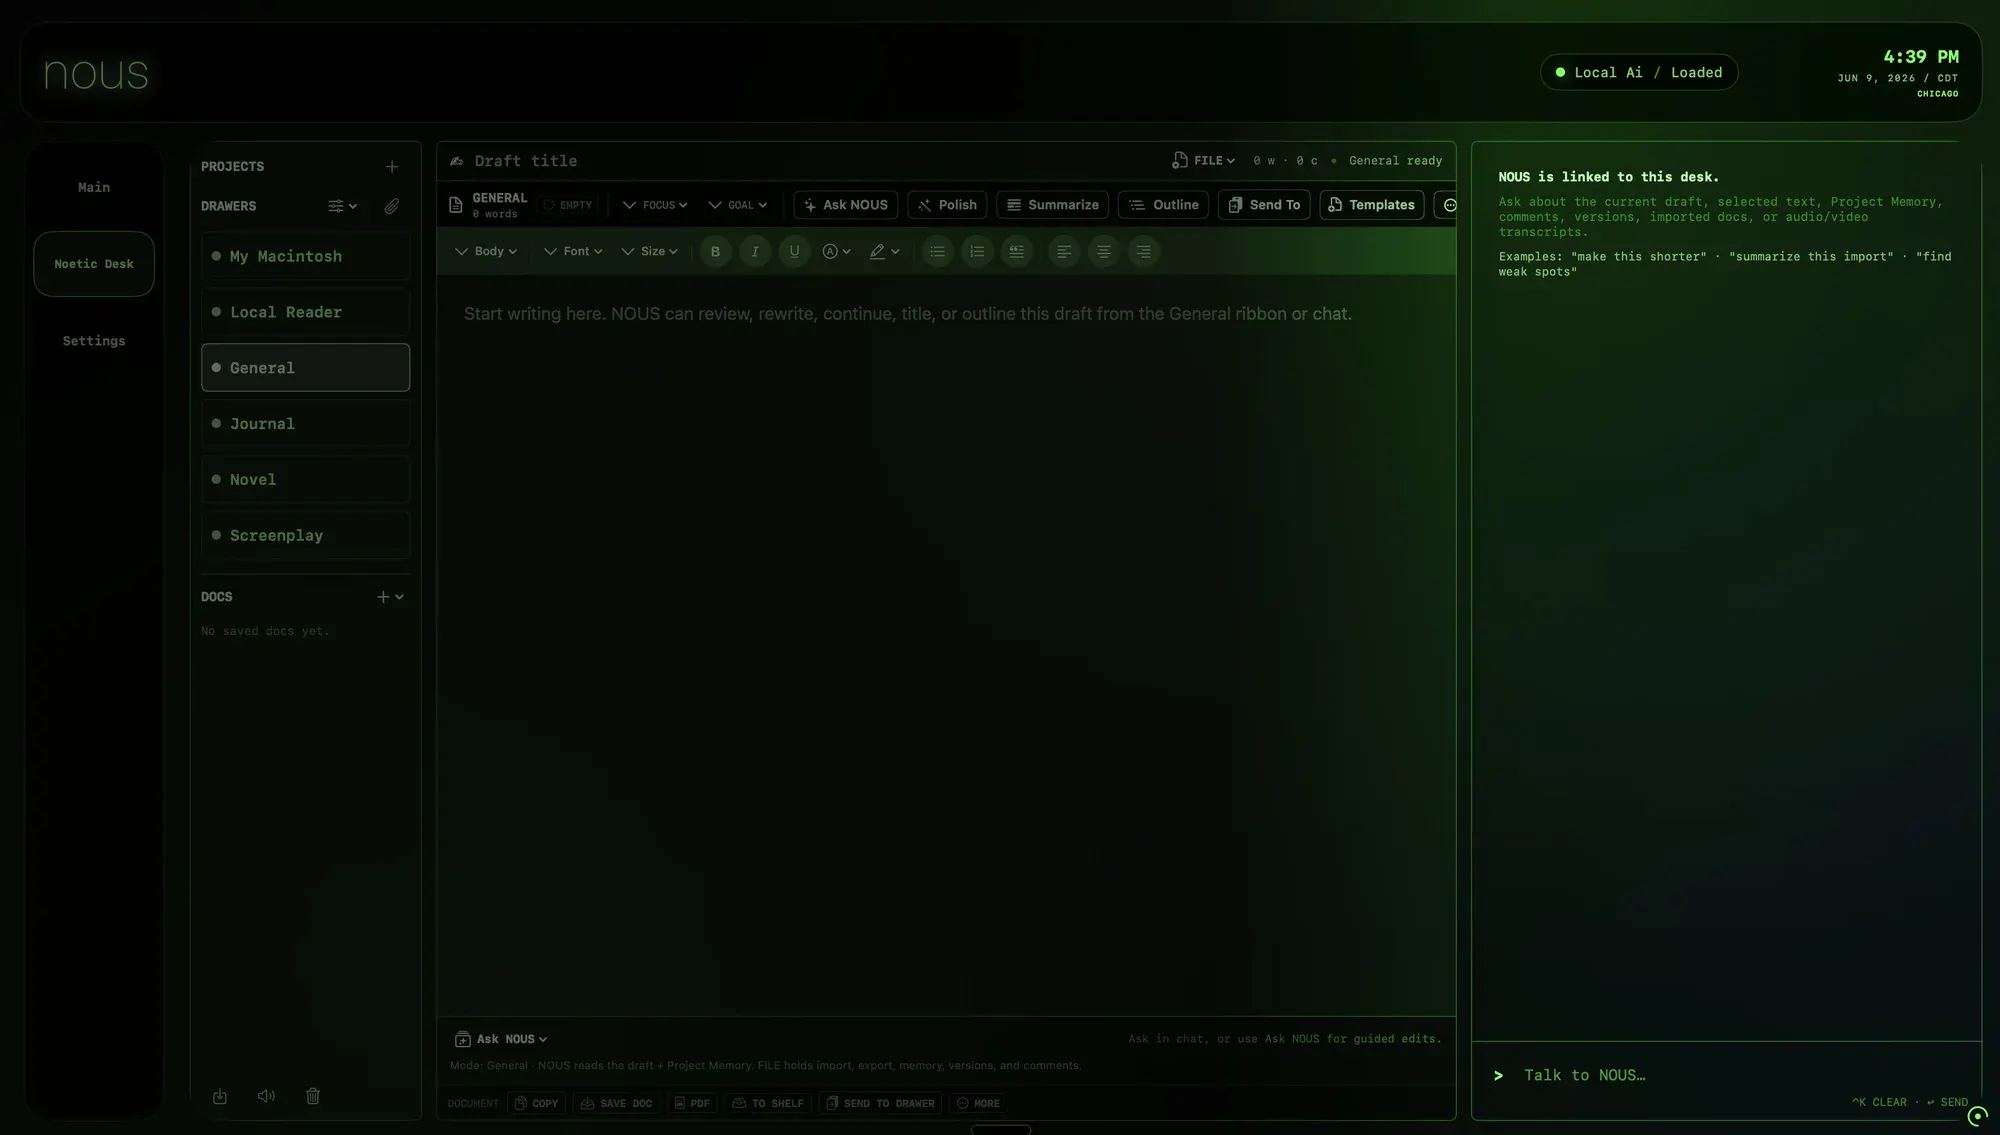Click the trash delete icon
The width and height of the screenshot is (2000, 1135).
[313, 1096]
